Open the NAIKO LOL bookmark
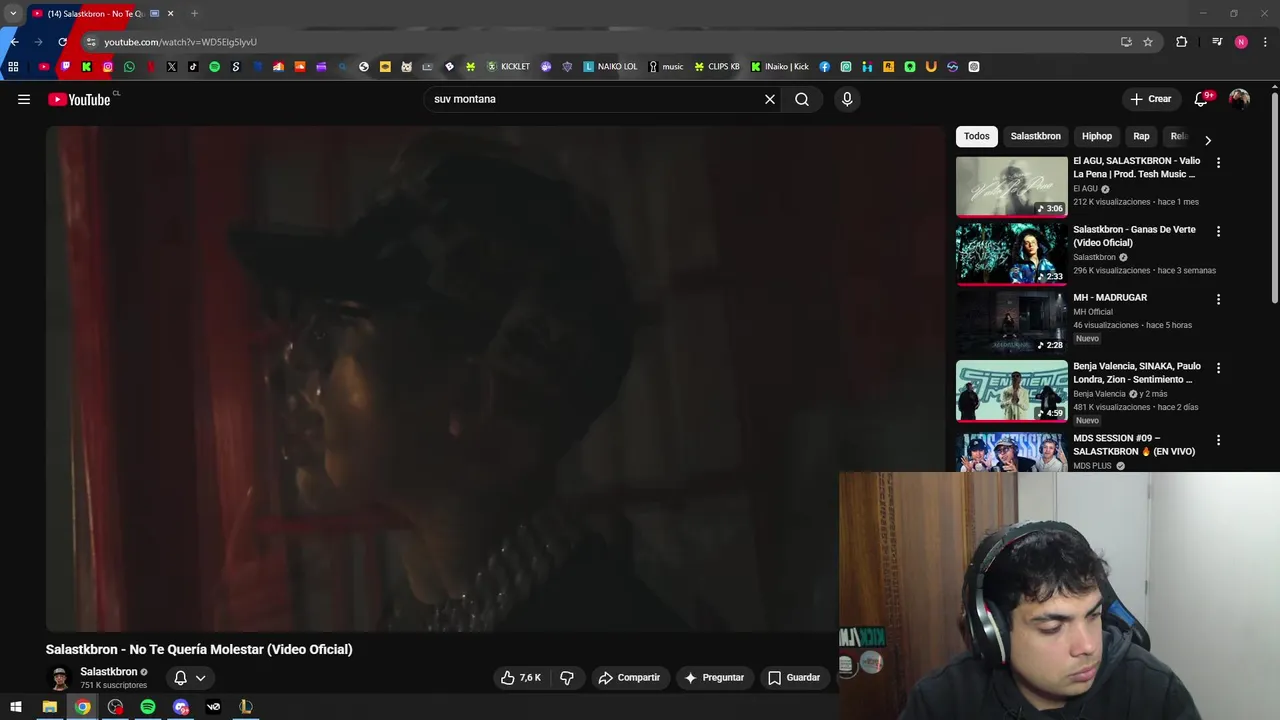The image size is (1280, 720). tap(610, 67)
